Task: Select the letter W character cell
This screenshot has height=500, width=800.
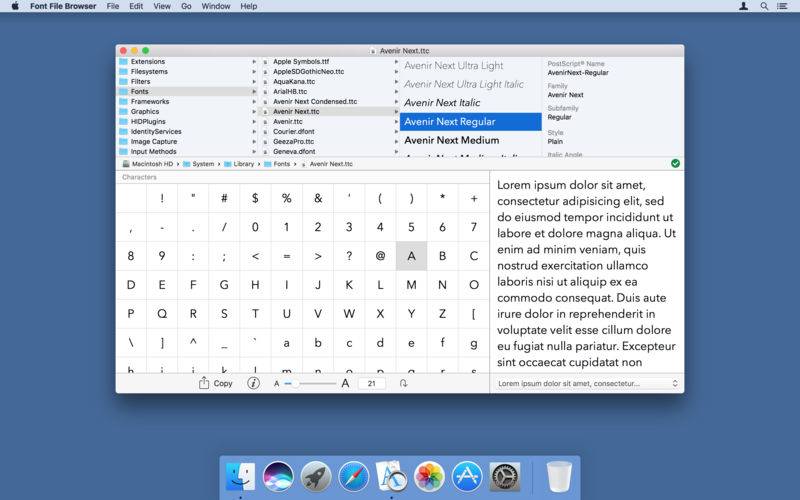Action: (x=349, y=314)
